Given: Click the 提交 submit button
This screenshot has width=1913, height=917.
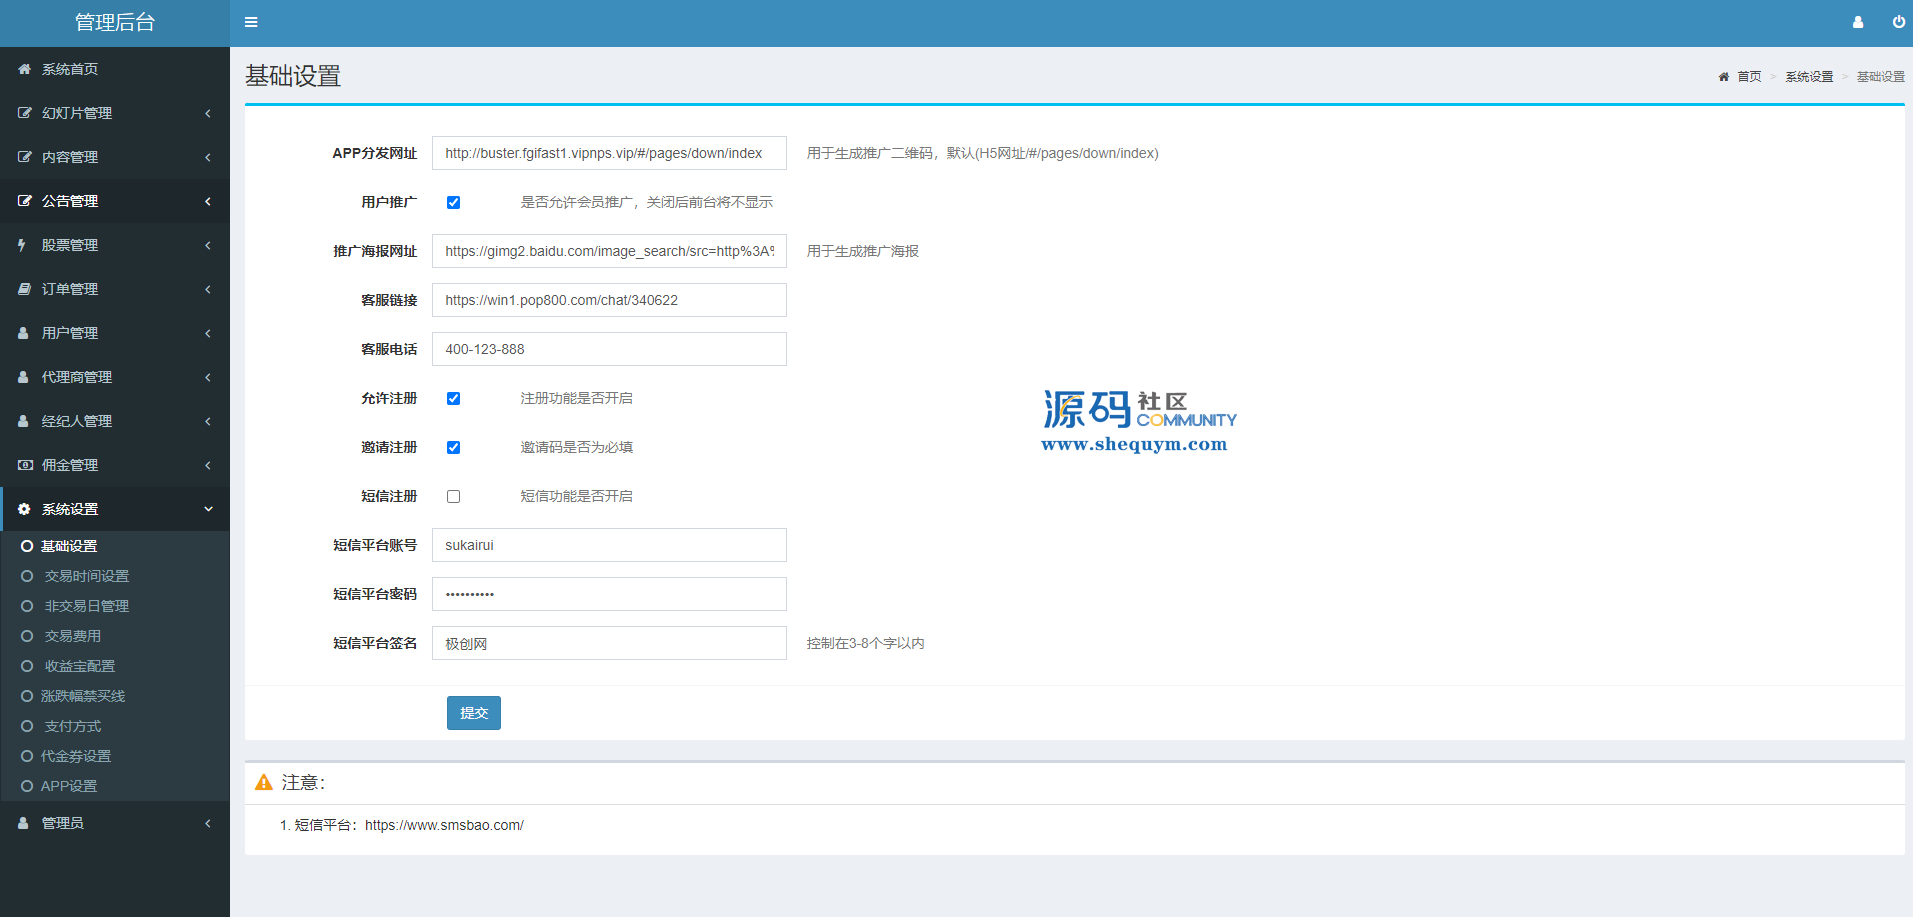Looking at the screenshot, I should pyautogui.click(x=474, y=713).
